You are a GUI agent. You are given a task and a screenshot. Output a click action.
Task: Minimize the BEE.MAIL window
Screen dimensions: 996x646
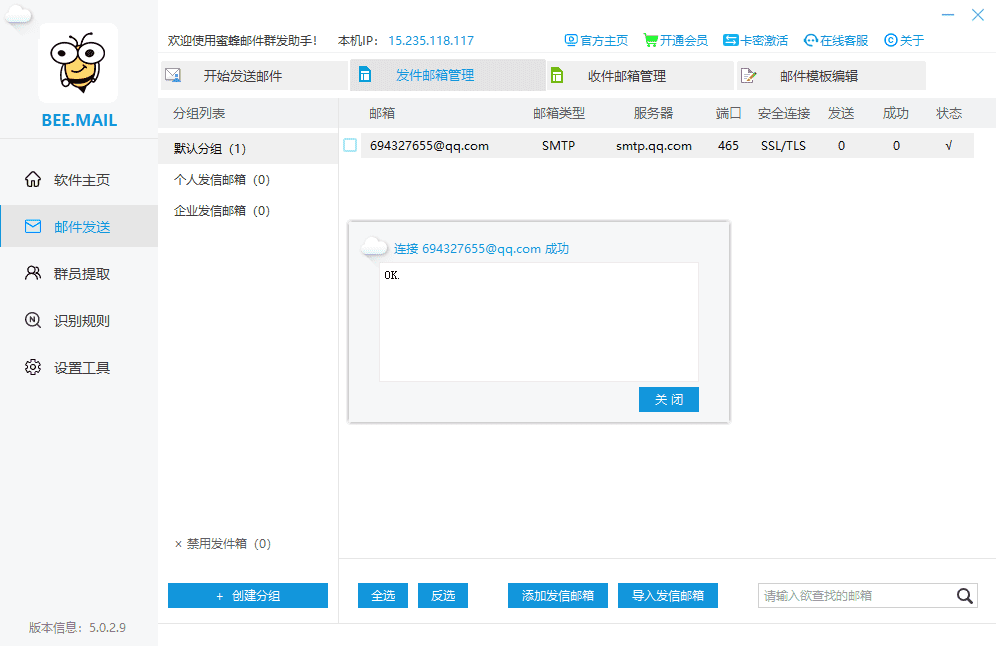pyautogui.click(x=948, y=15)
